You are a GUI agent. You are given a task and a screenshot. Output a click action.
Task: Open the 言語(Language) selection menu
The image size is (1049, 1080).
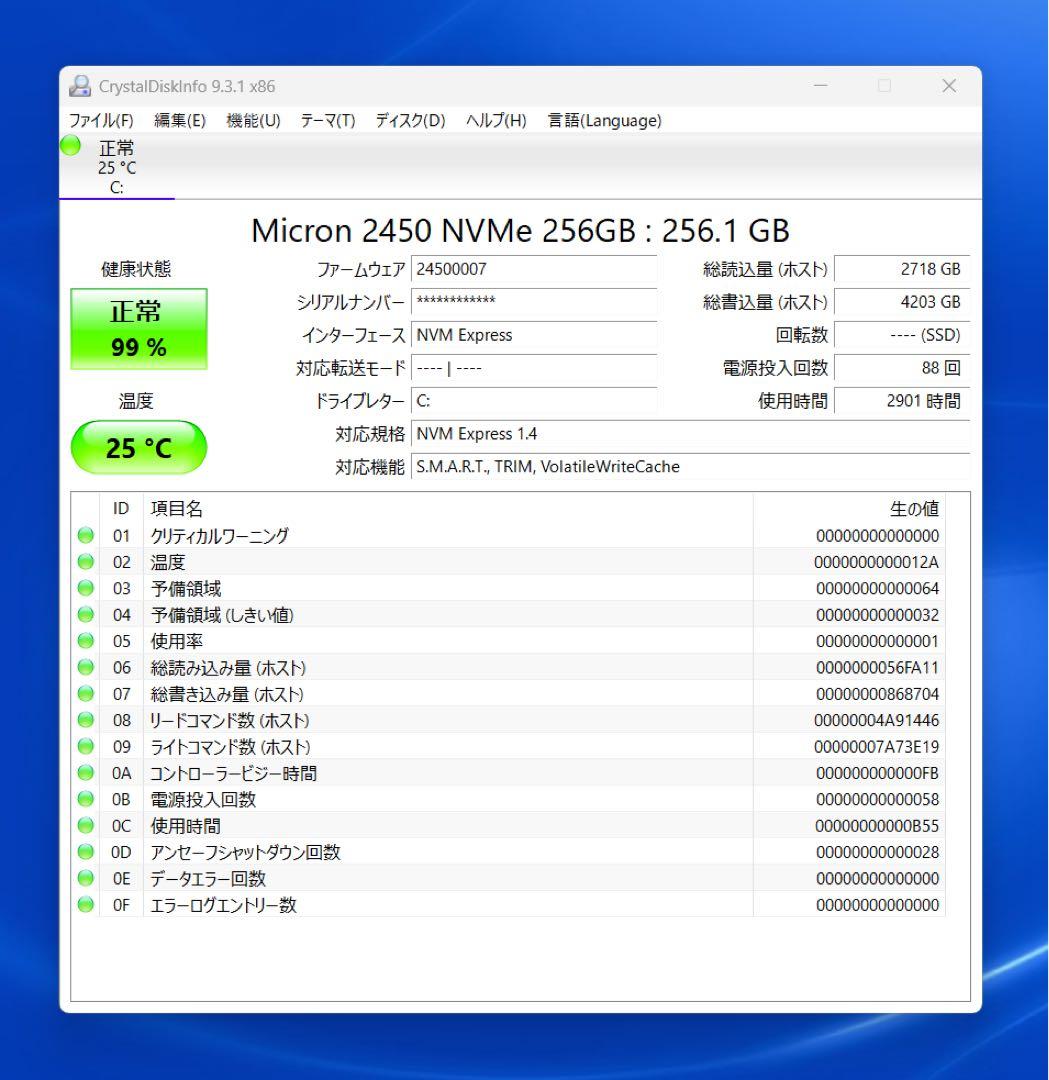(x=601, y=120)
